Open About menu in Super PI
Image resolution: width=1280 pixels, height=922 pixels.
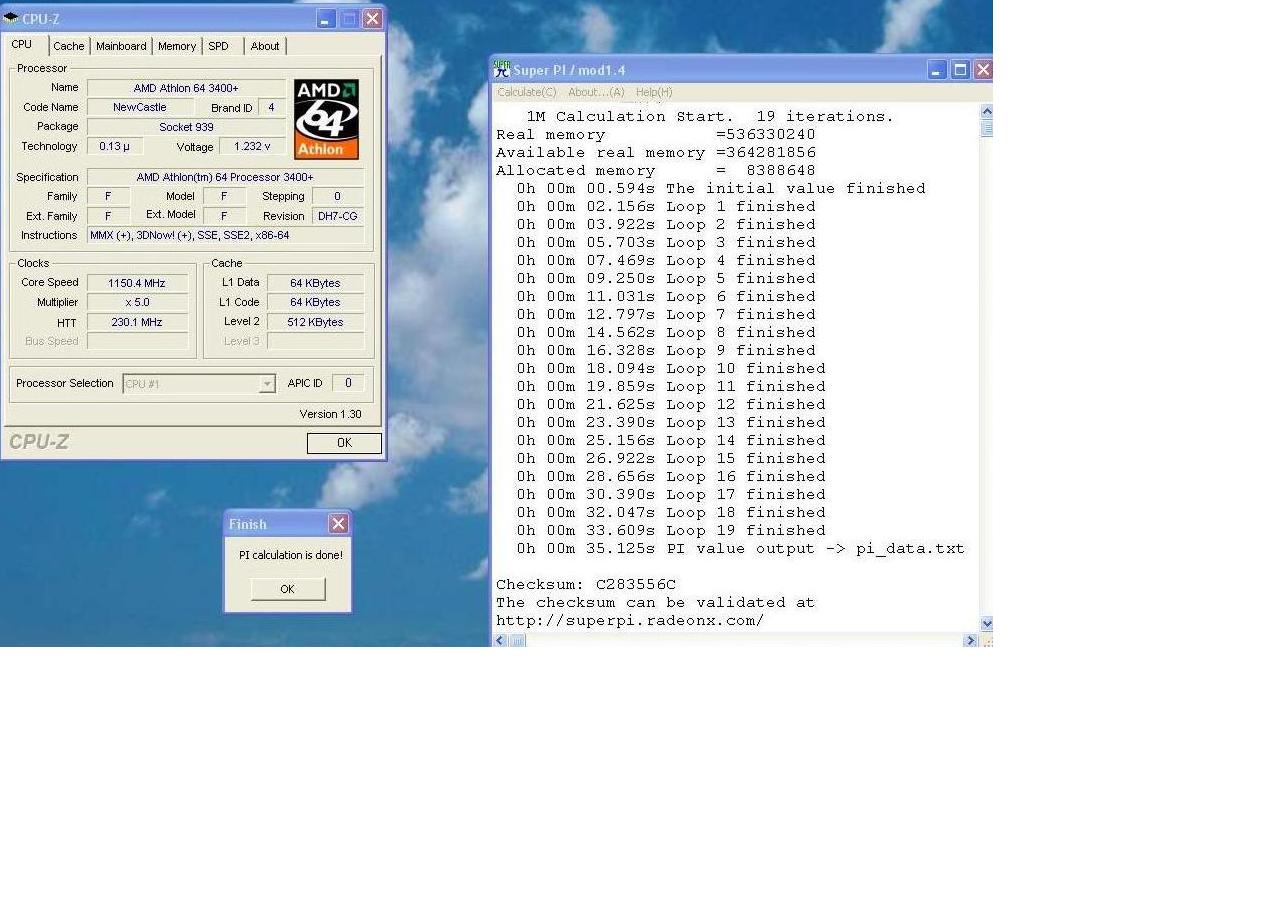pyautogui.click(x=596, y=92)
